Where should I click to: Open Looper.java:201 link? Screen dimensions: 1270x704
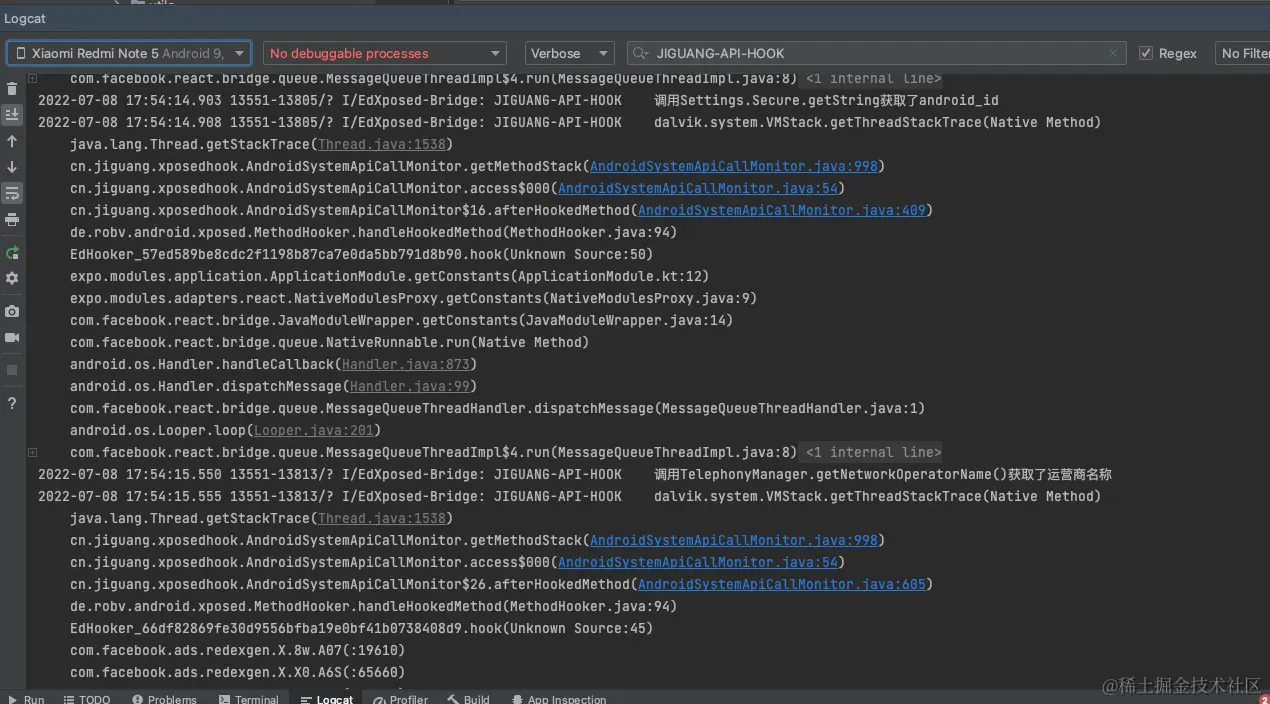313,430
